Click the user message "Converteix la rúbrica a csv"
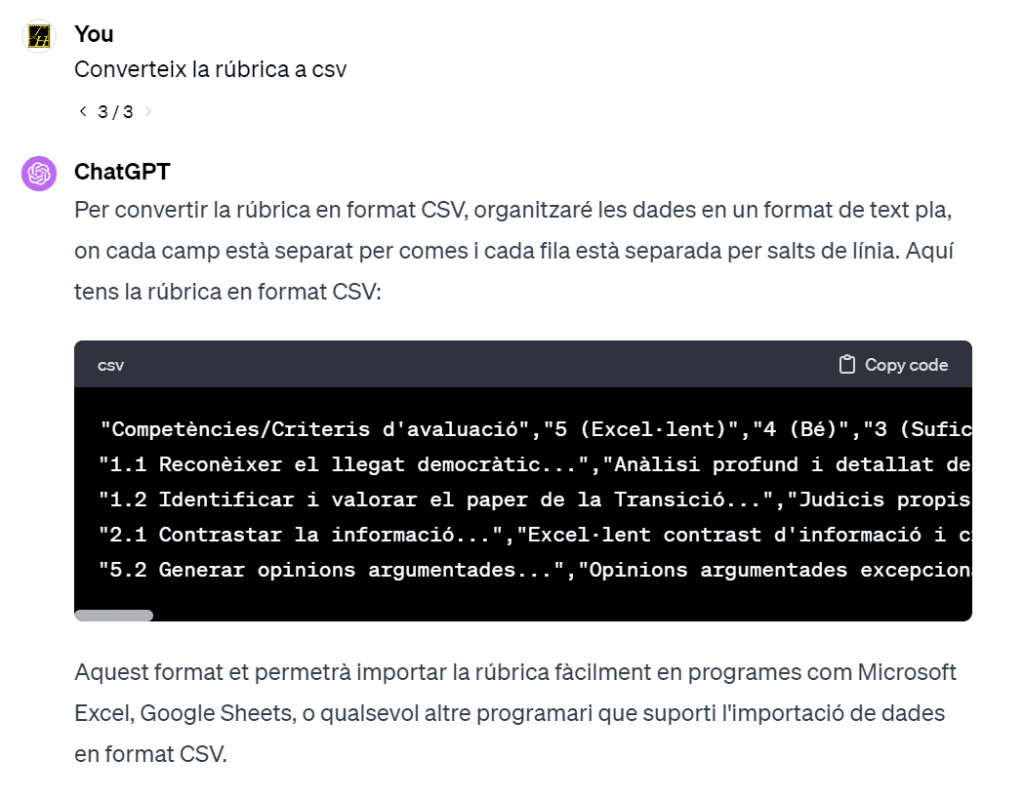This screenshot has height=800, width=1024. pyautogui.click(x=210, y=70)
